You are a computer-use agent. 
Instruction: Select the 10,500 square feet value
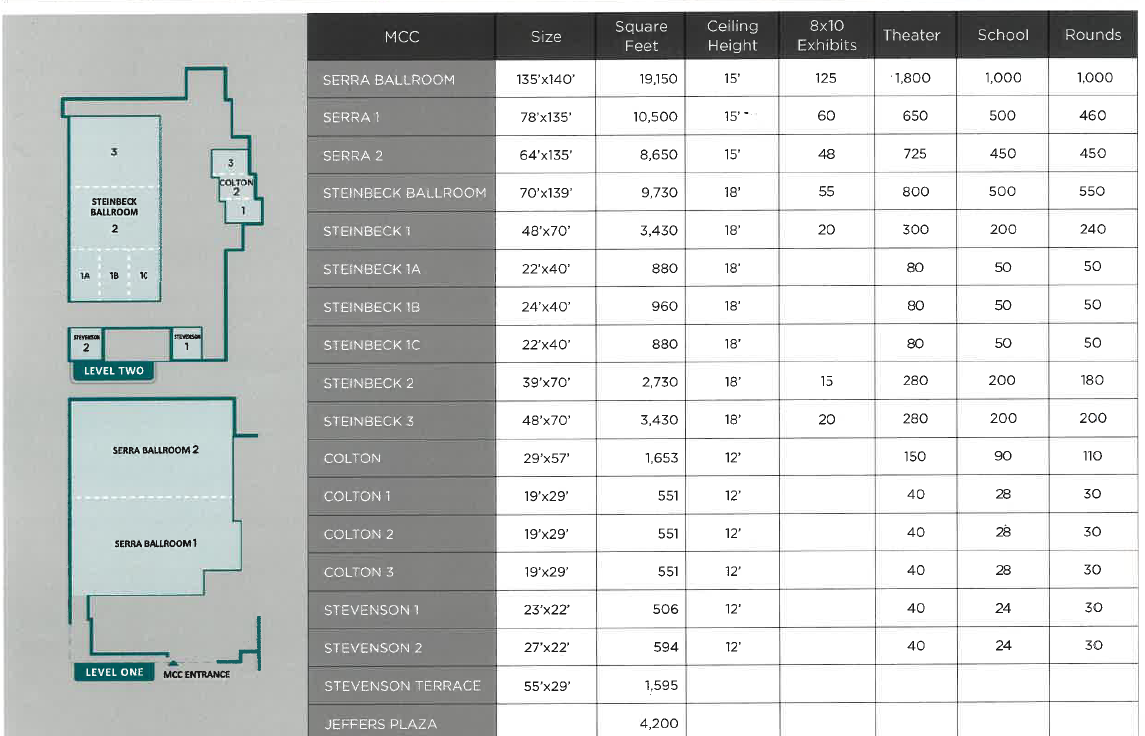(655, 116)
